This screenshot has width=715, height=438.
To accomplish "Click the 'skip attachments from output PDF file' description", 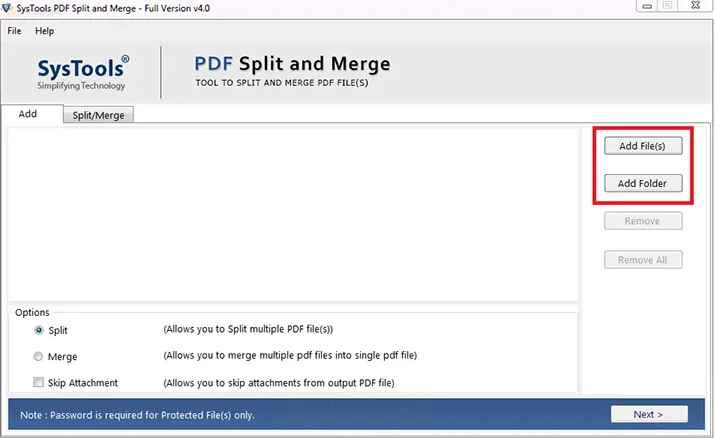I will (x=279, y=383).
